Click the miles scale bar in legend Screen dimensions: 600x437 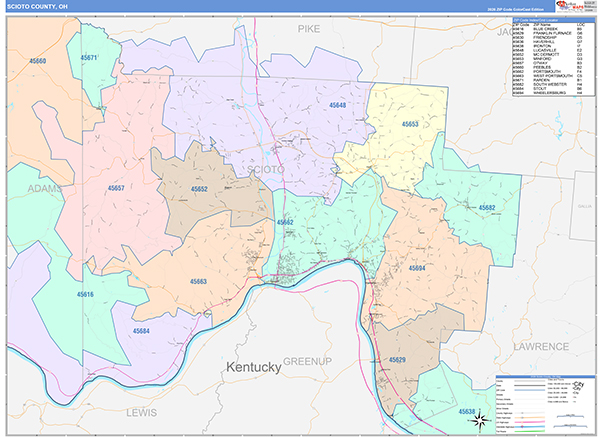click(x=570, y=416)
